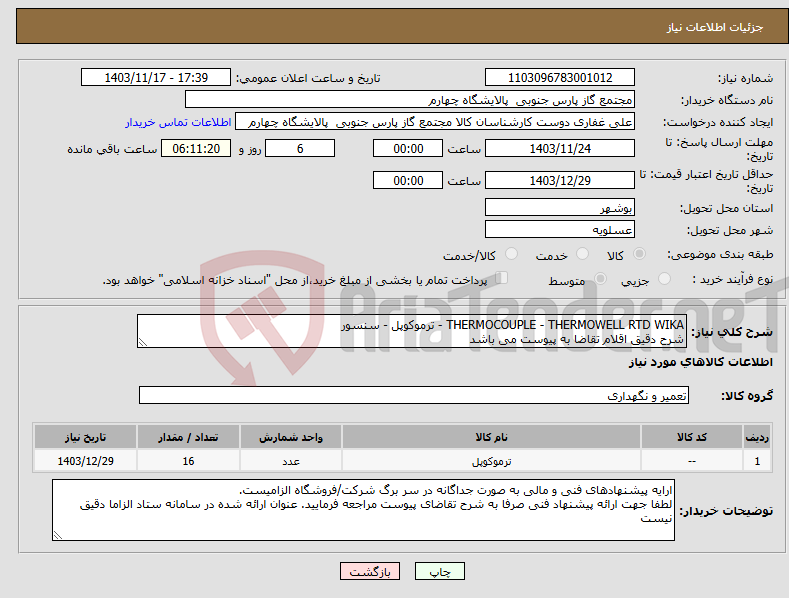Click the تعداد / مقدار column header
This screenshot has width=789, height=598.
pos(188,437)
